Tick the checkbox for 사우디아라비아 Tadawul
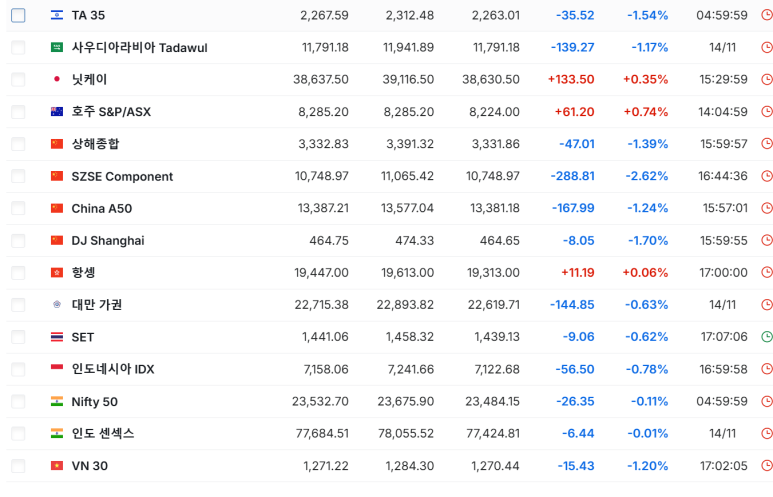773x497 pixels. tap(18, 47)
